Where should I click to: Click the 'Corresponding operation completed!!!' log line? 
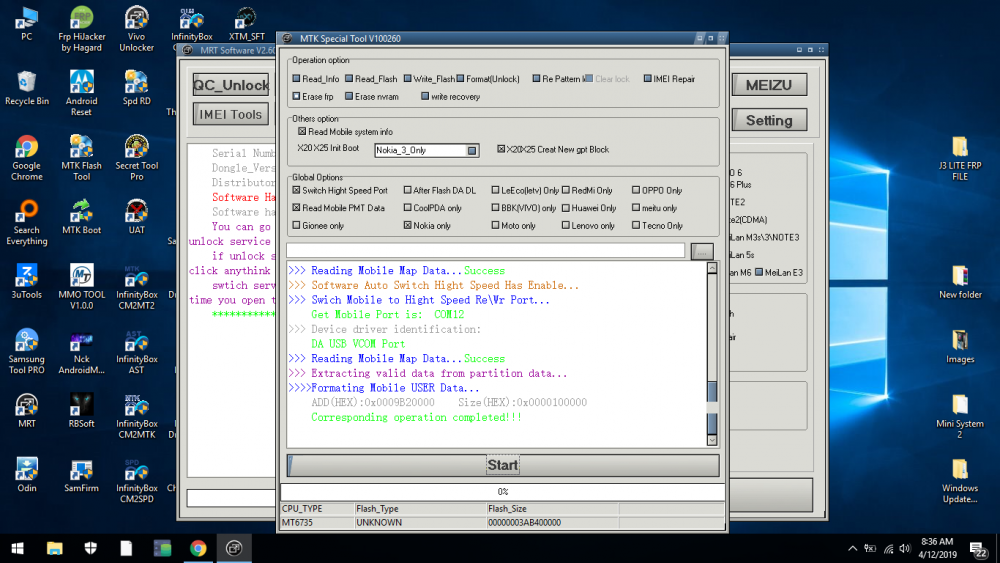(416, 418)
